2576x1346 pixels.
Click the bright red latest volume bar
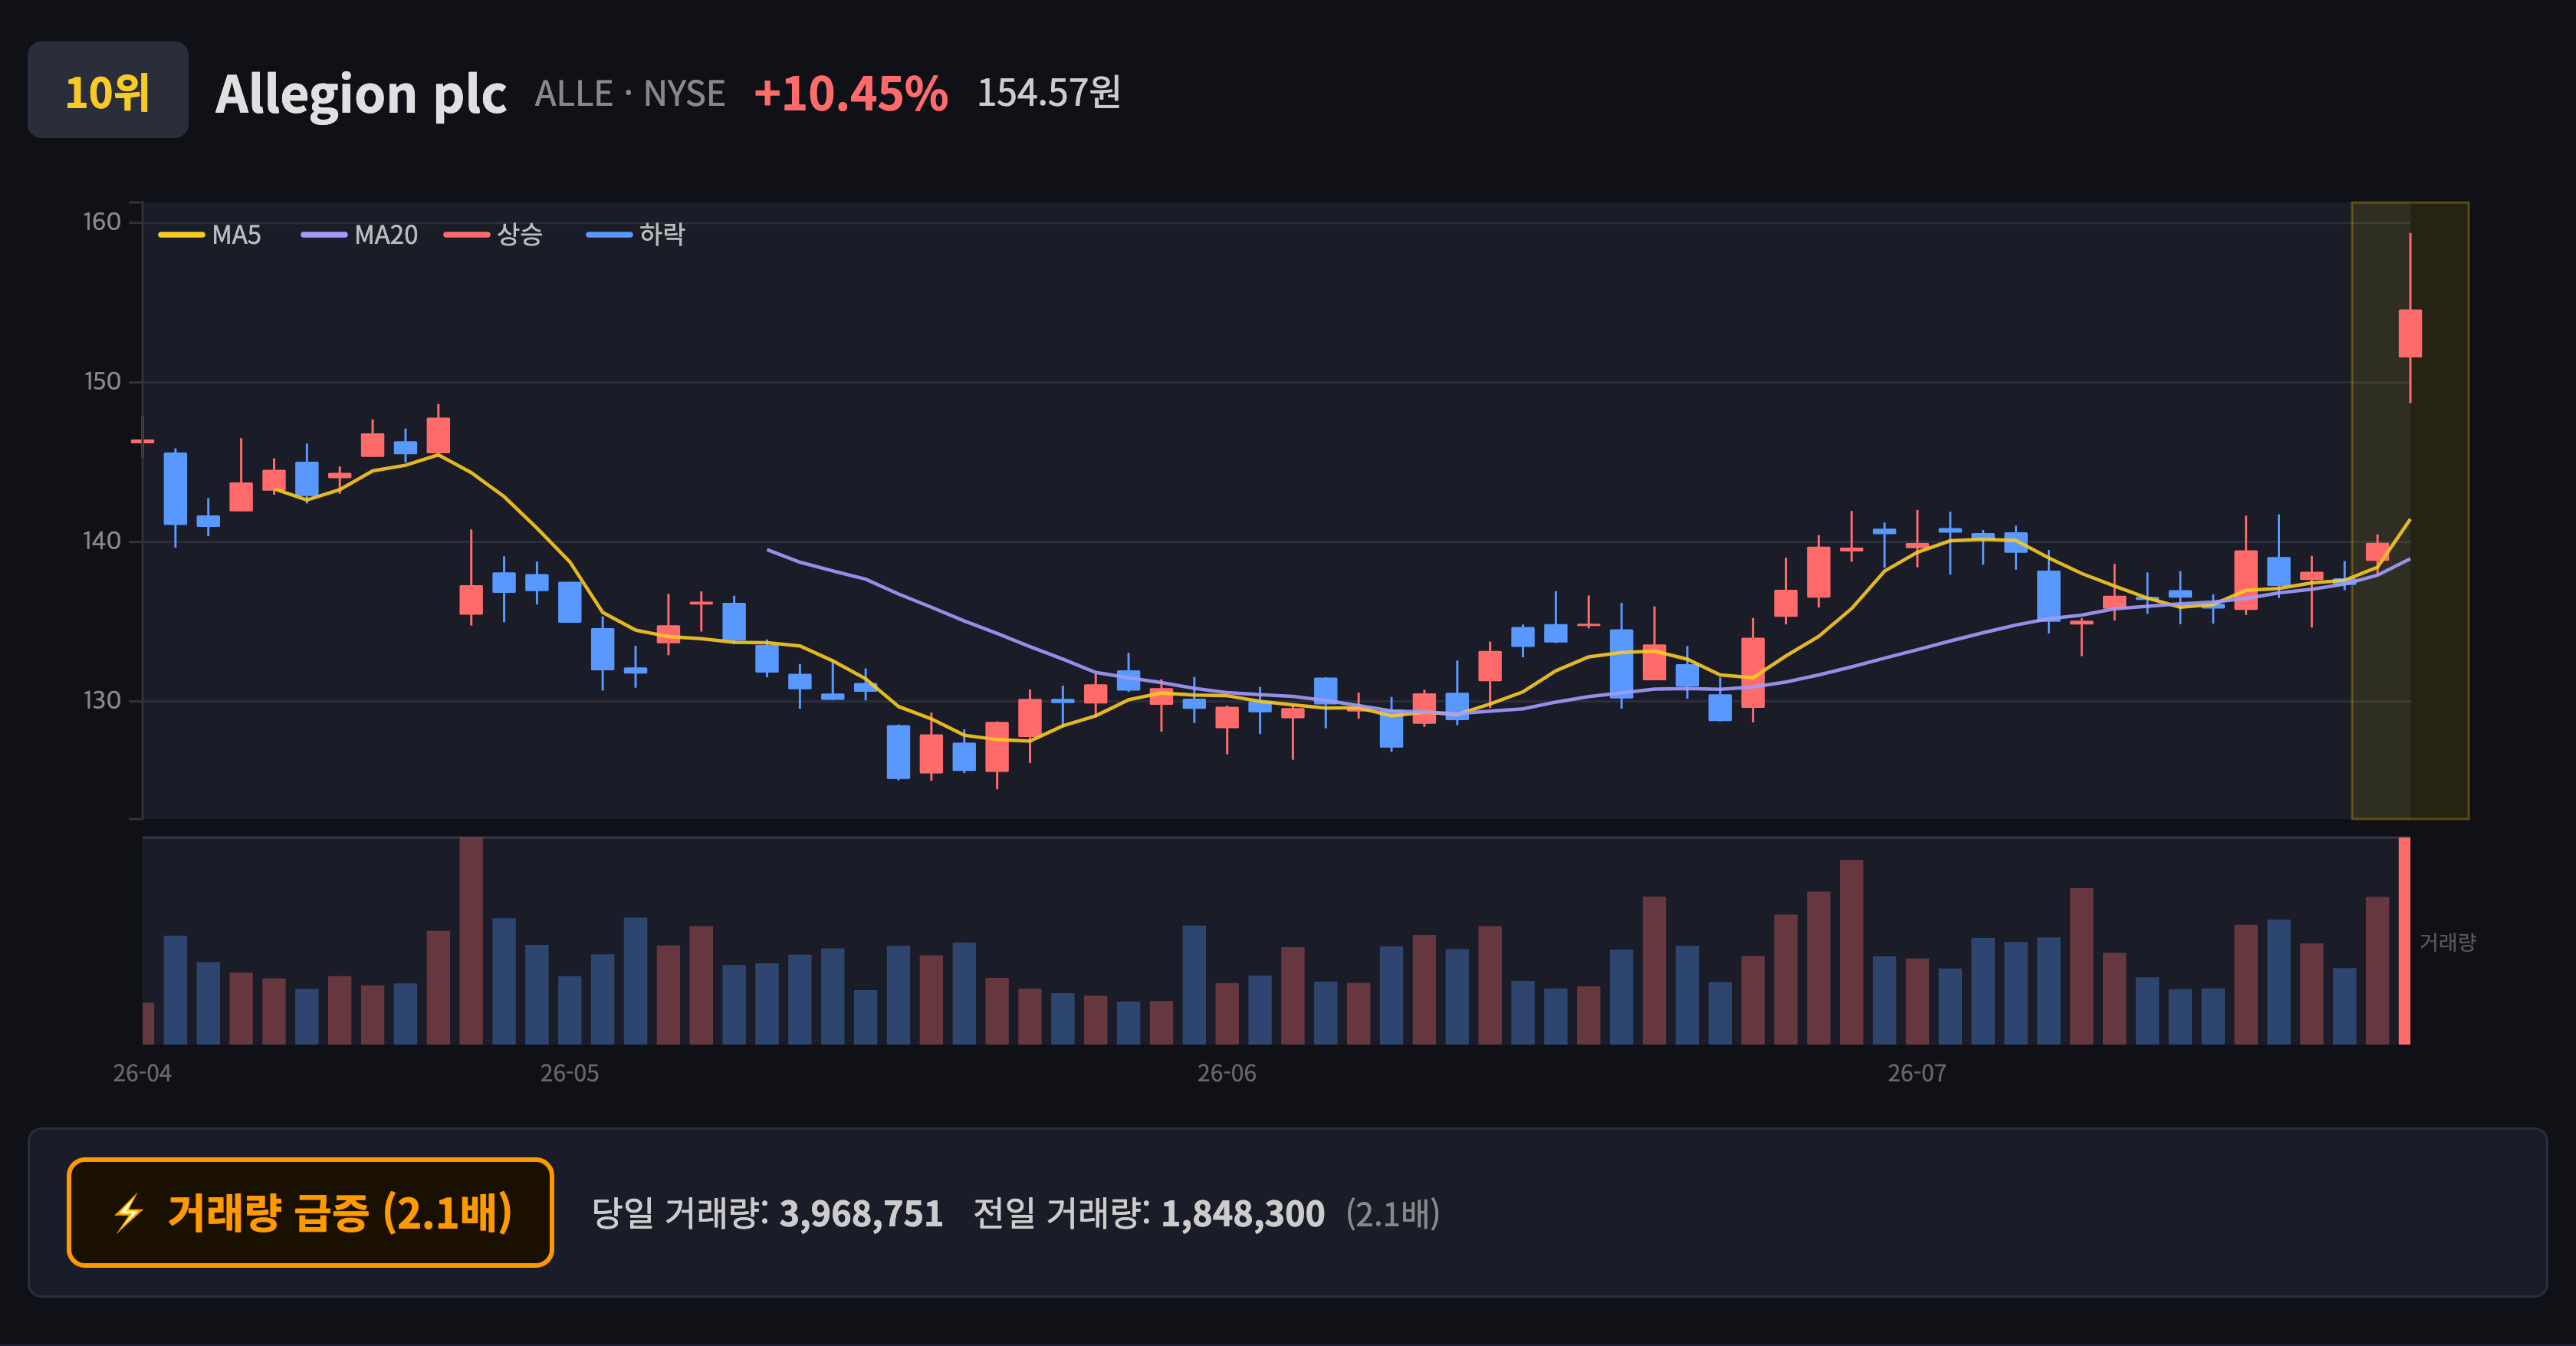click(x=2405, y=941)
